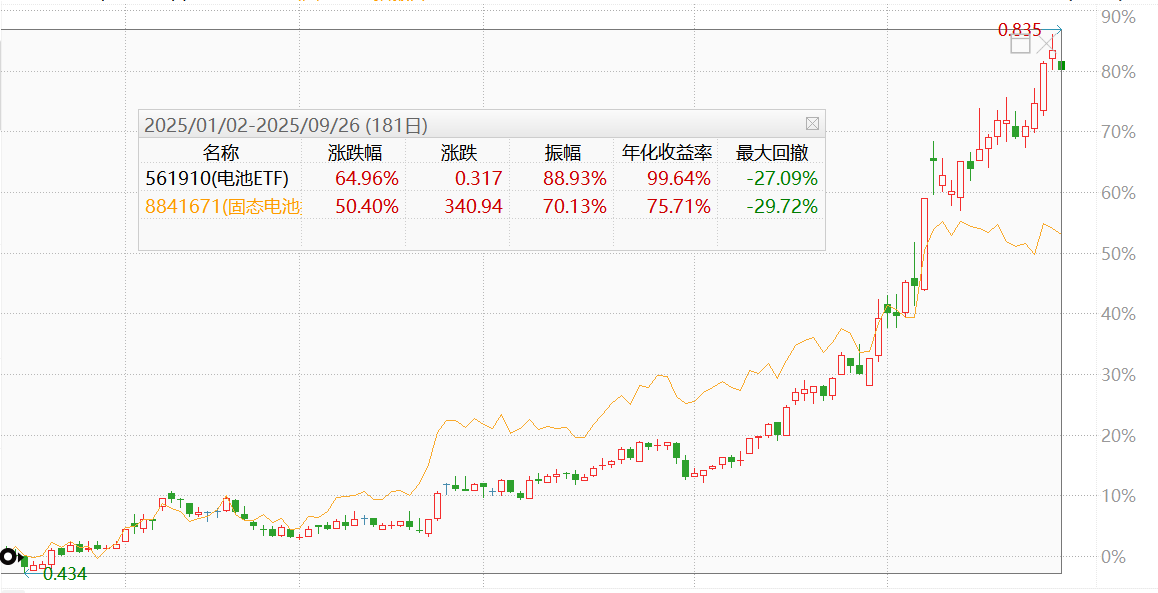Click the -29.72% max drawdown value
Viewport: 1158px width, 593px height.
coord(782,207)
